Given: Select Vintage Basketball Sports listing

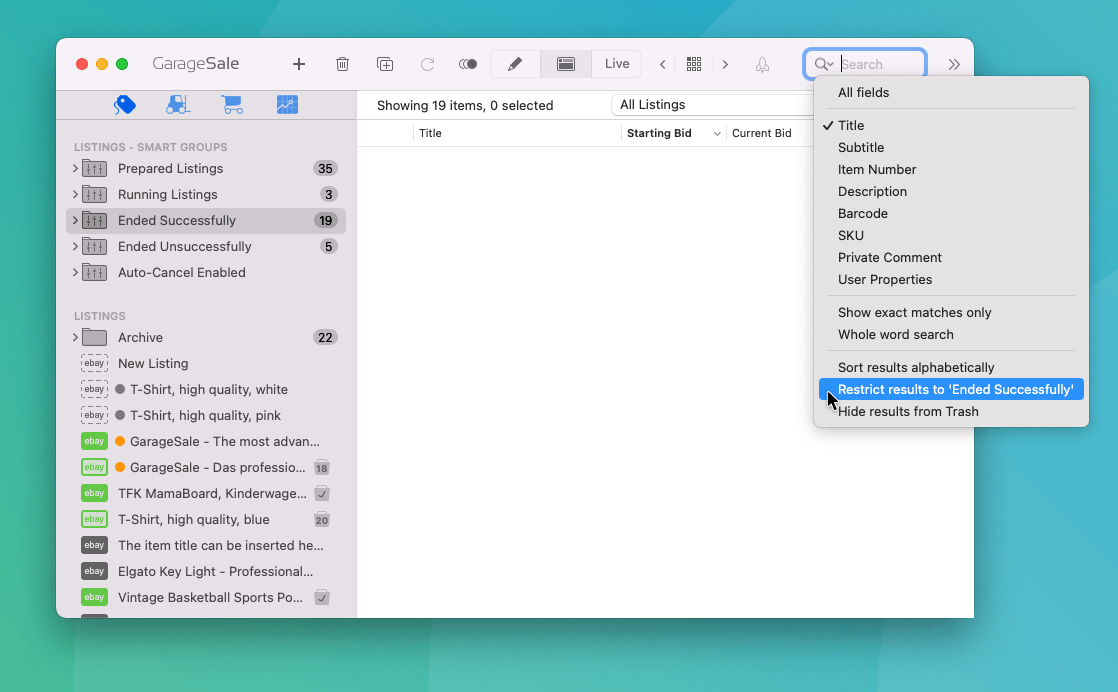Looking at the screenshot, I should coord(206,597).
